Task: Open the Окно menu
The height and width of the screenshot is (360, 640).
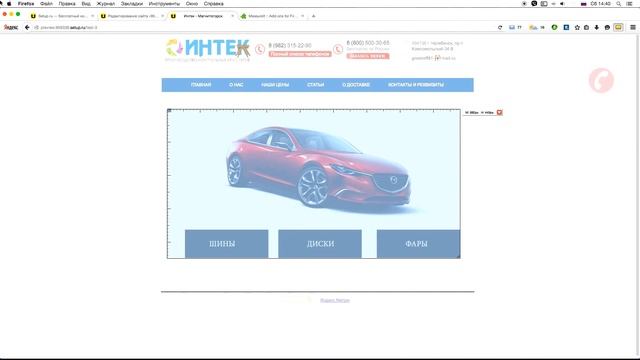Action: [x=192, y=4]
